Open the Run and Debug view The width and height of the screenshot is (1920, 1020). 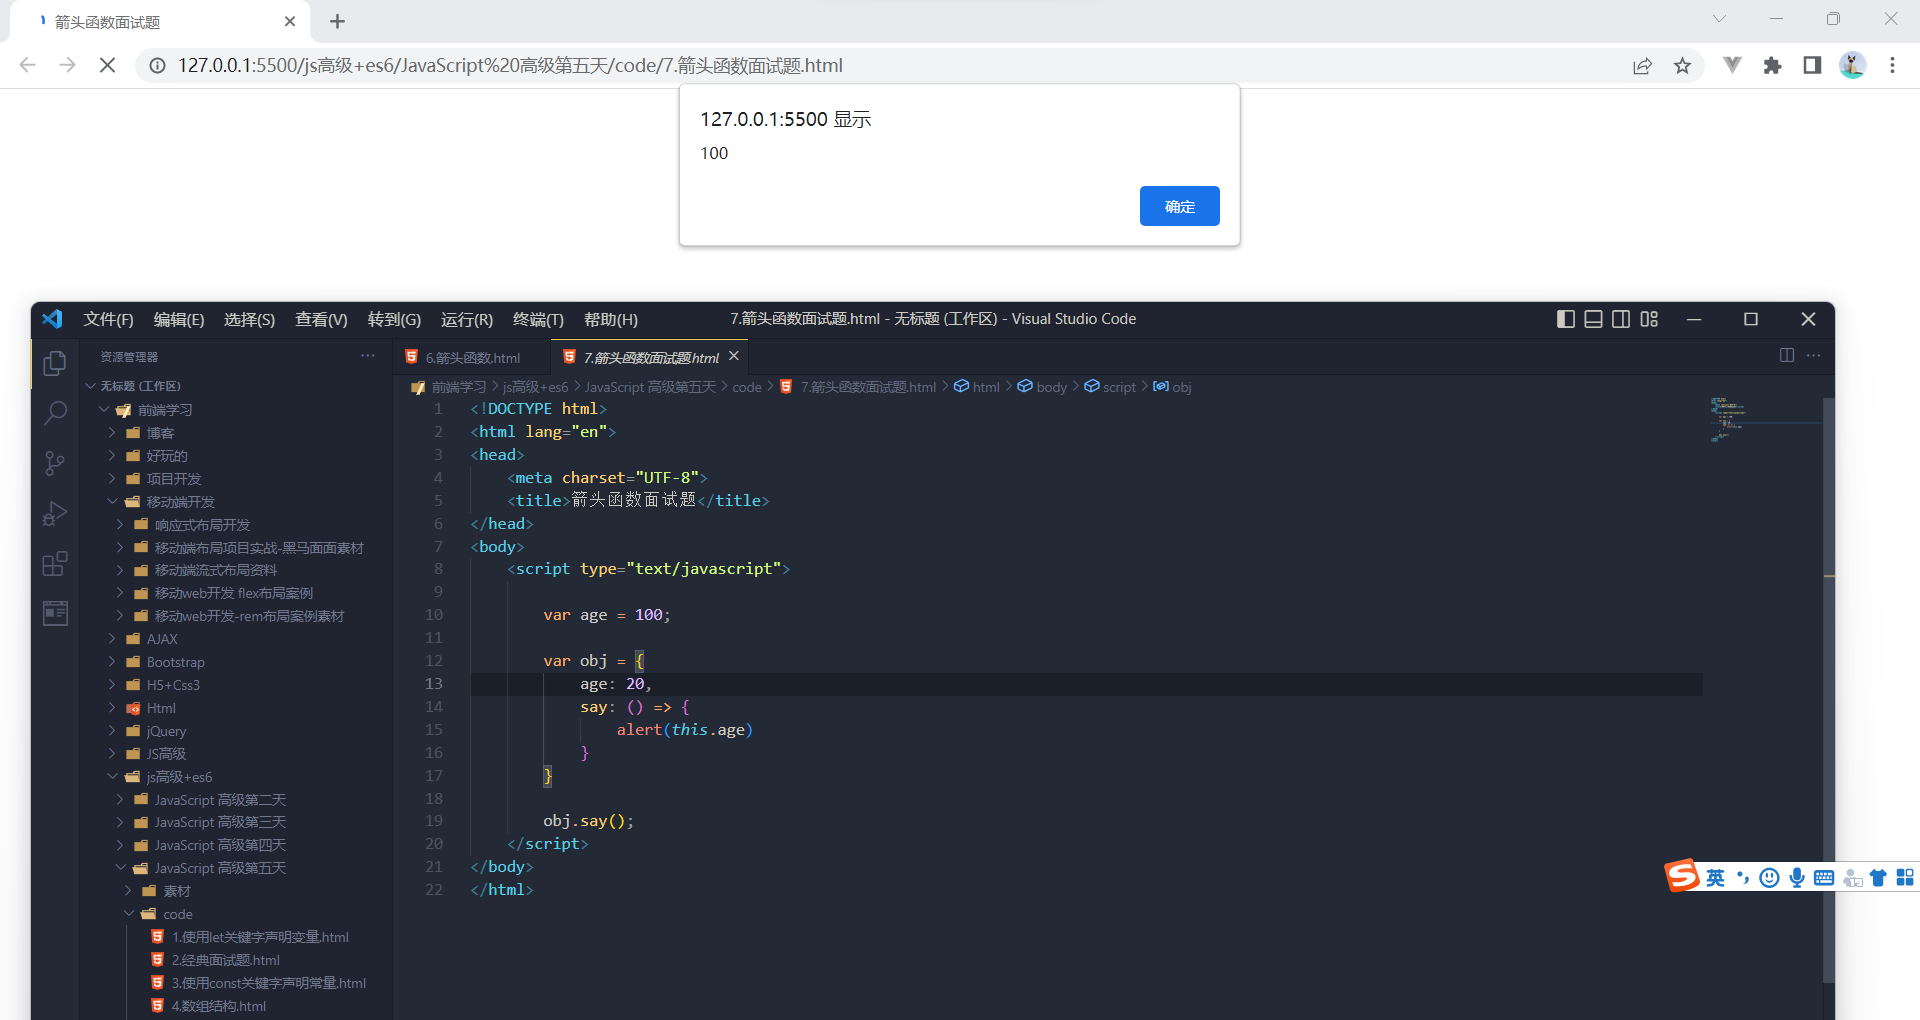tap(55, 513)
